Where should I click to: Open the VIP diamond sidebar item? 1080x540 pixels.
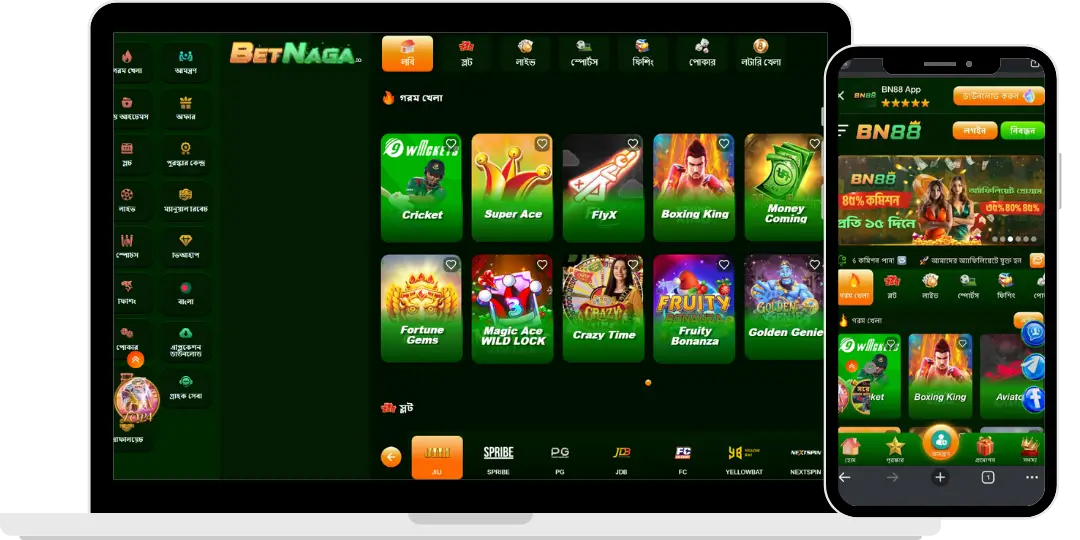pos(185,247)
